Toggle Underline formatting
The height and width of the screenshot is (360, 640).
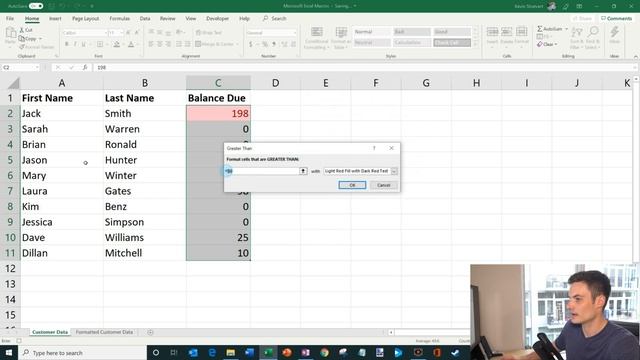pyautogui.click(x=84, y=44)
